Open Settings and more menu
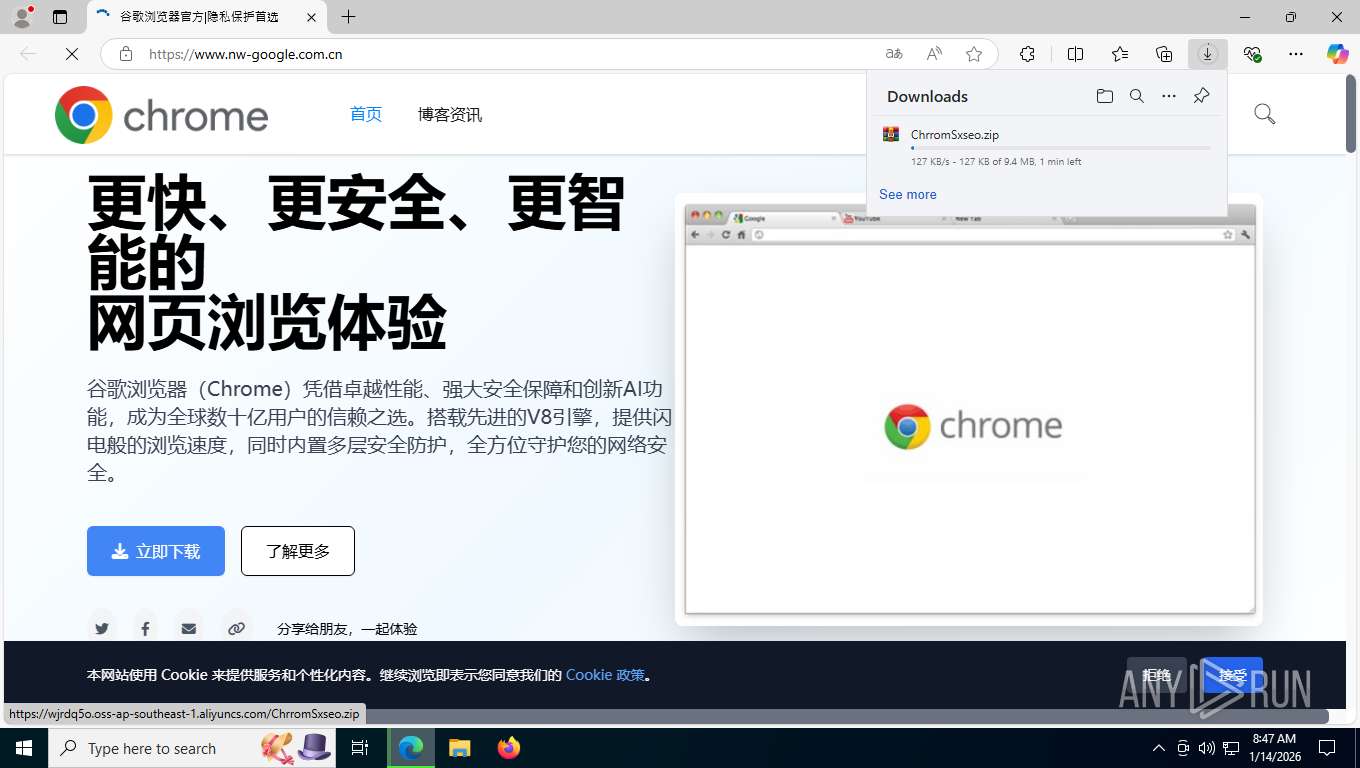1360x768 pixels. pyautogui.click(x=1296, y=54)
